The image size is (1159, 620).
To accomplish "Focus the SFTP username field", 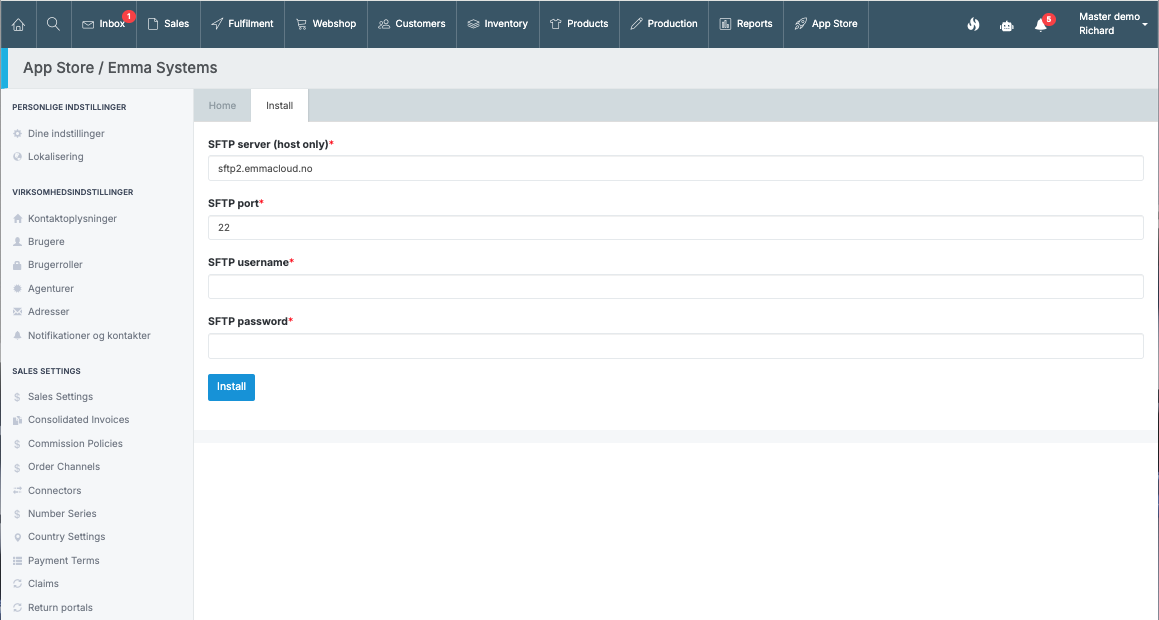I will coord(676,287).
